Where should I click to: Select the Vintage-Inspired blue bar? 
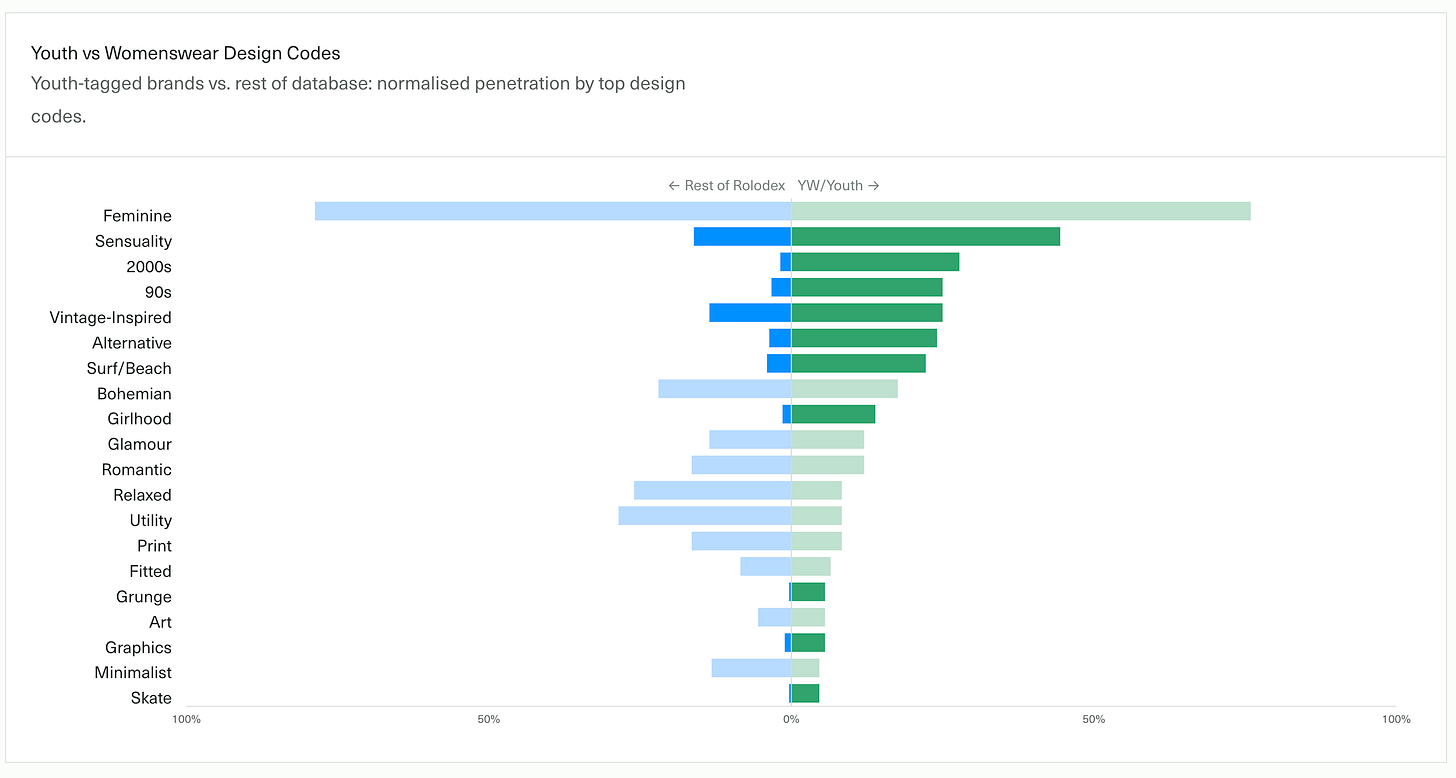(x=750, y=313)
